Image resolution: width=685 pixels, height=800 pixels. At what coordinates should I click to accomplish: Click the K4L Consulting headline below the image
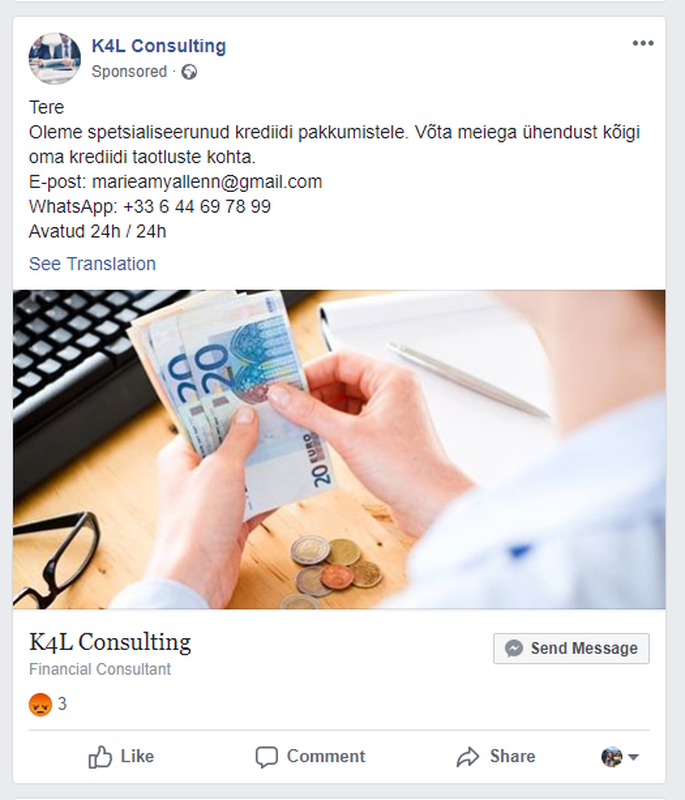point(110,642)
